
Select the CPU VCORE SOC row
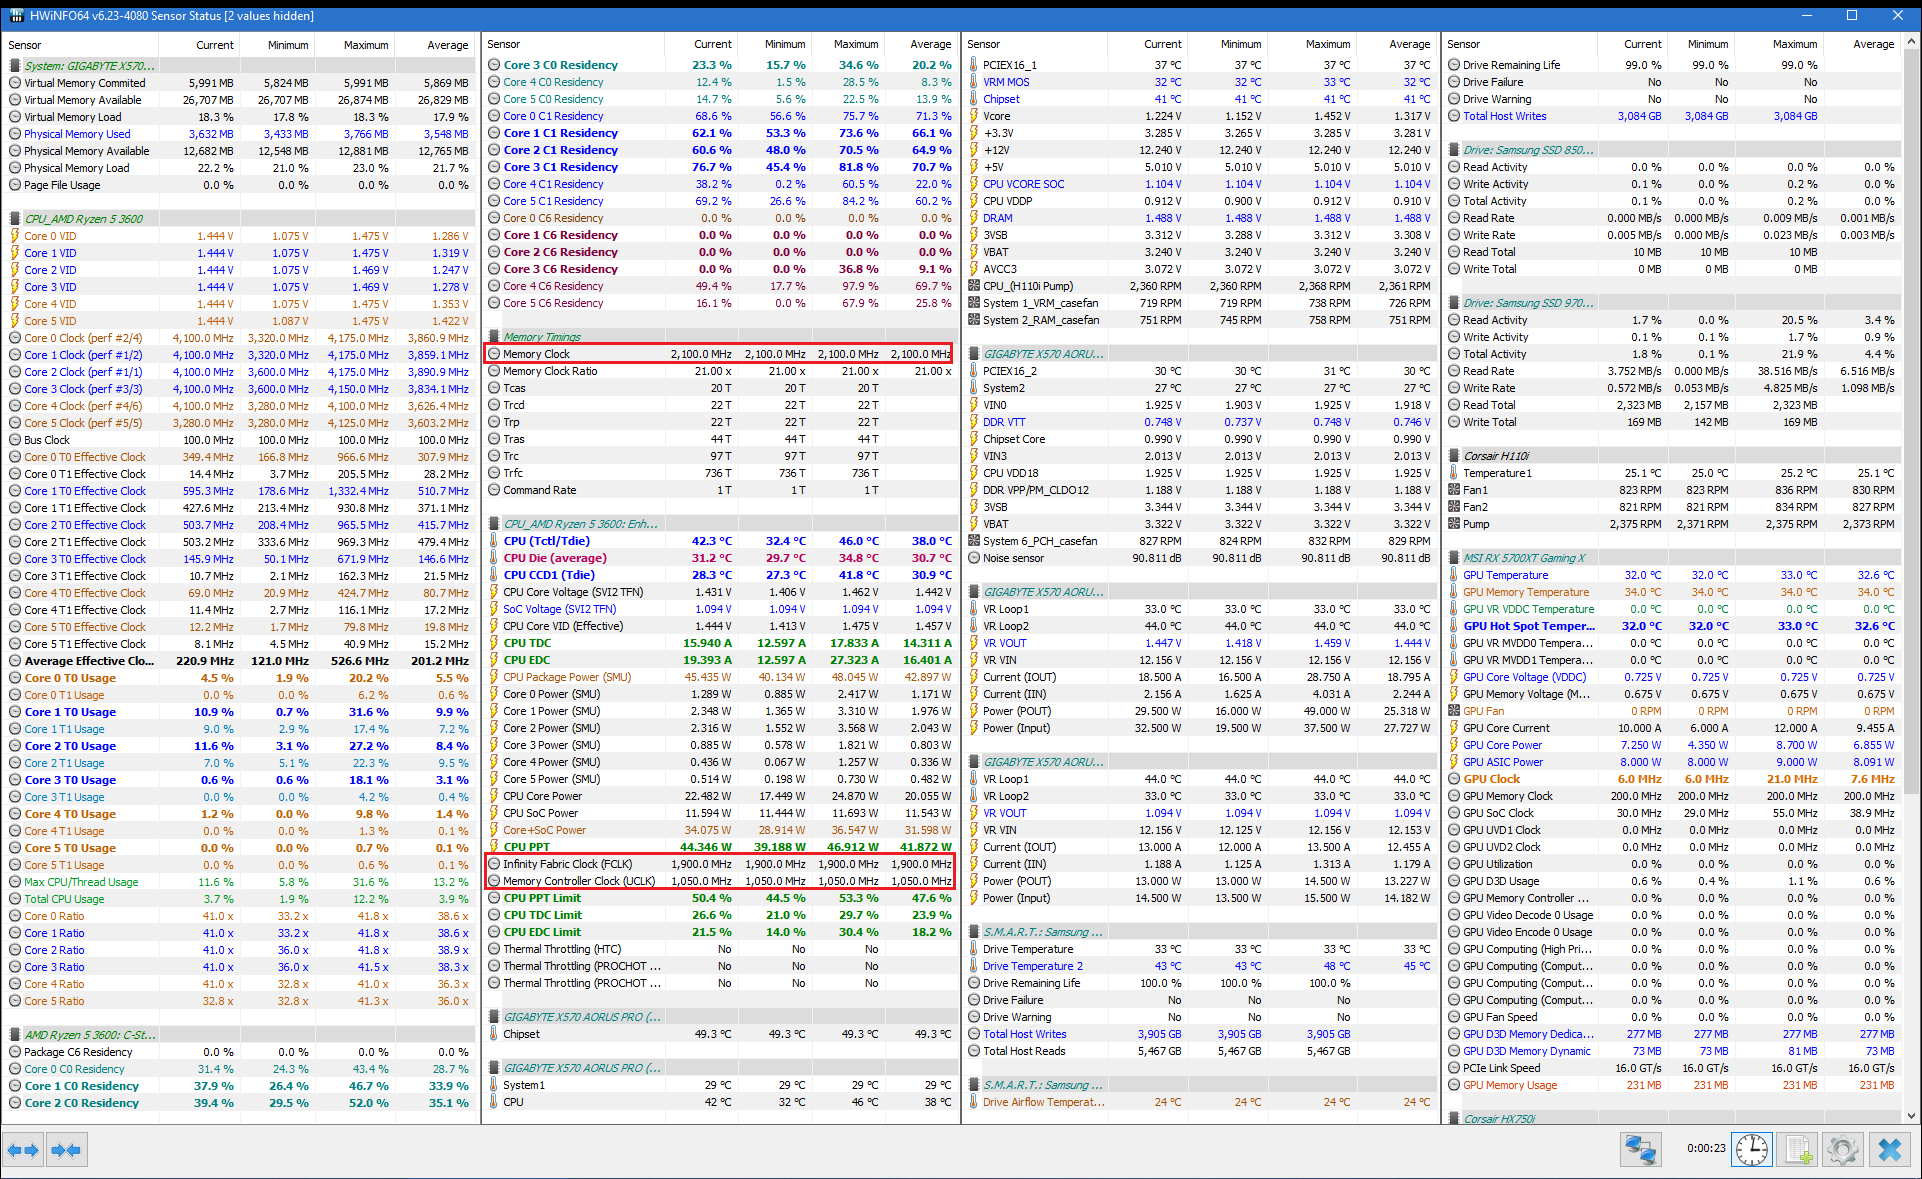coord(1200,184)
